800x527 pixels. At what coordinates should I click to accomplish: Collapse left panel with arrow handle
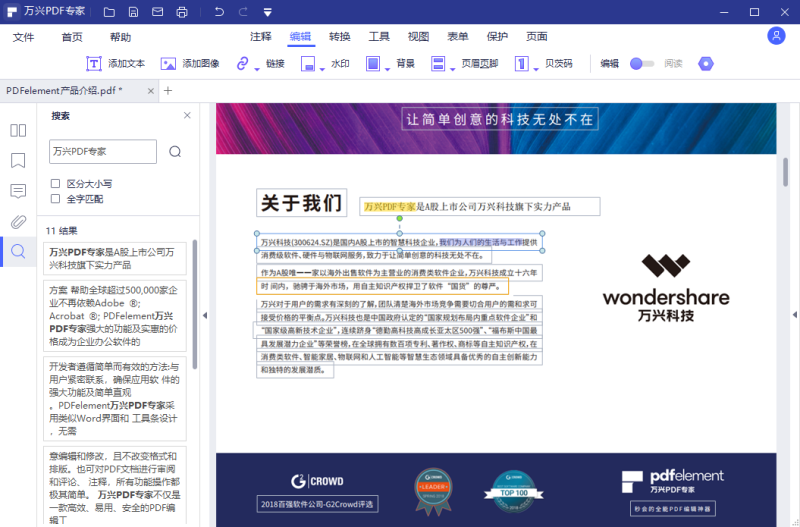tap(205, 315)
